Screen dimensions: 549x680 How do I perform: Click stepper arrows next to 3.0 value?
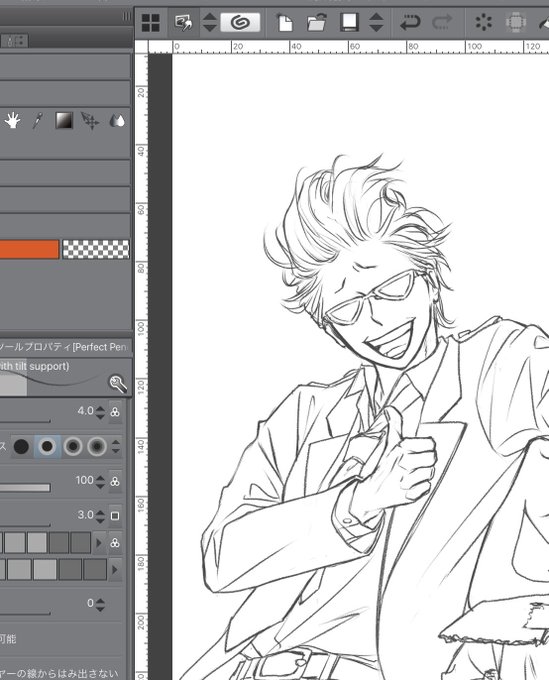point(100,516)
